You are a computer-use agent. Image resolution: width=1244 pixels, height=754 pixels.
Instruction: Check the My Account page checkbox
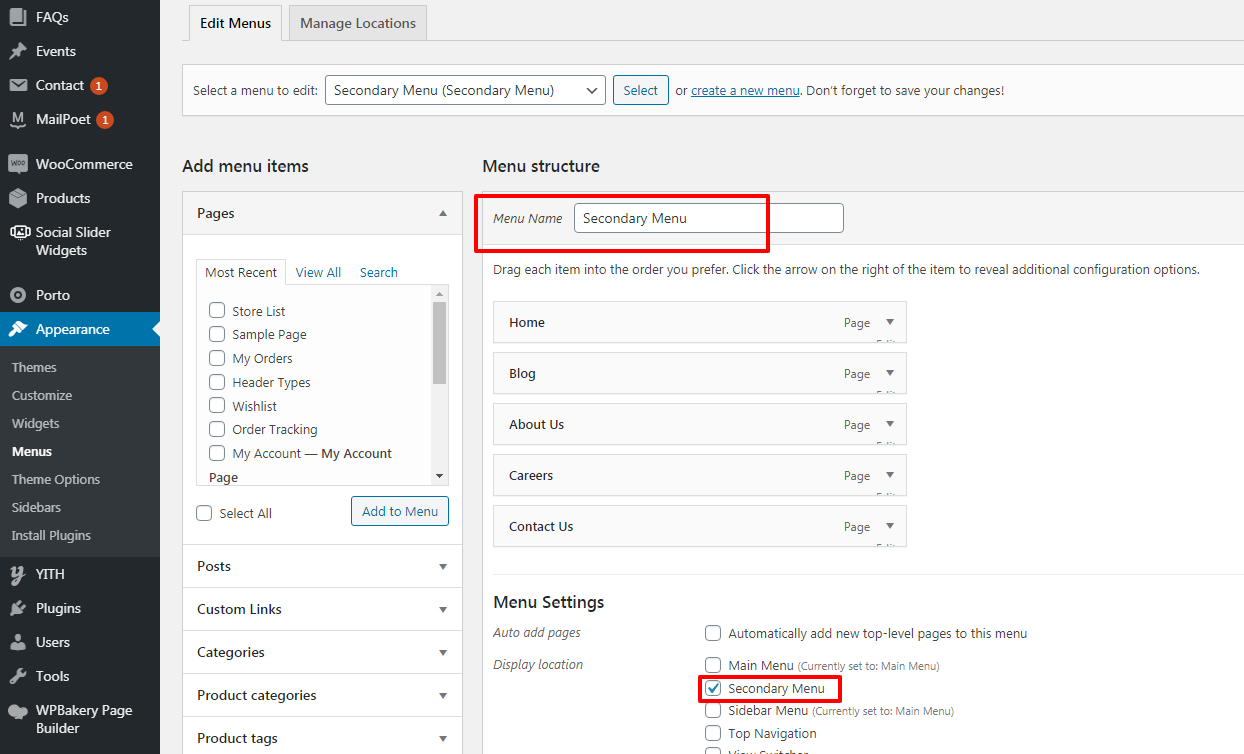[217, 453]
